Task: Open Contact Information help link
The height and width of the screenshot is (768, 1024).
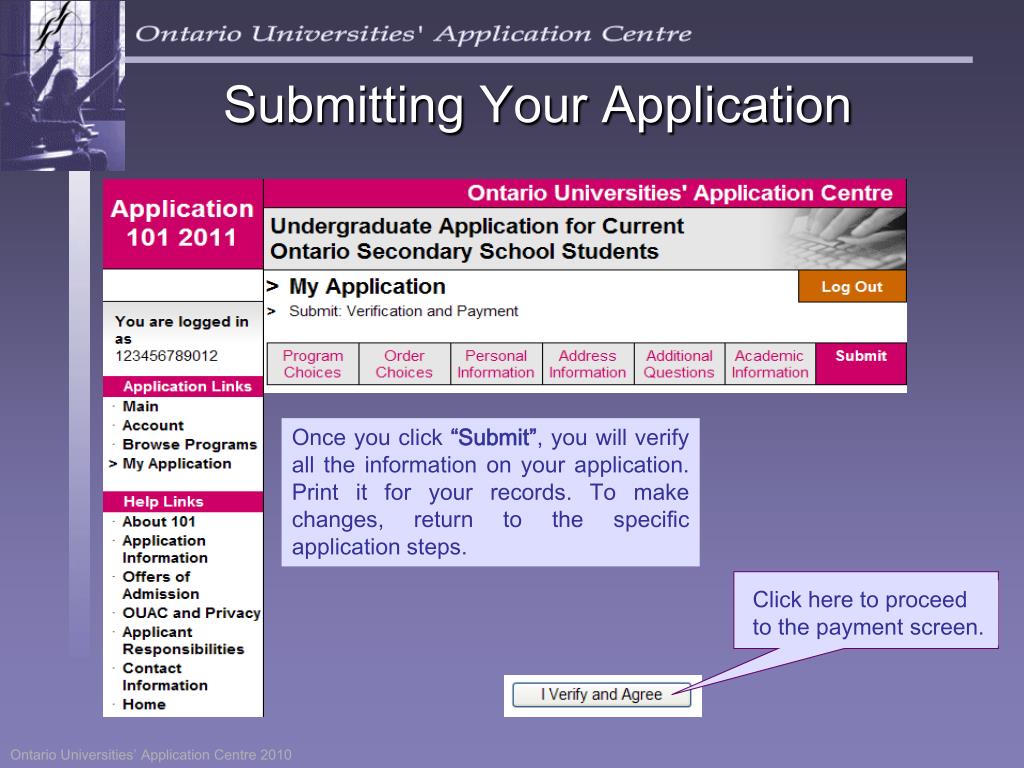Action: (x=165, y=677)
